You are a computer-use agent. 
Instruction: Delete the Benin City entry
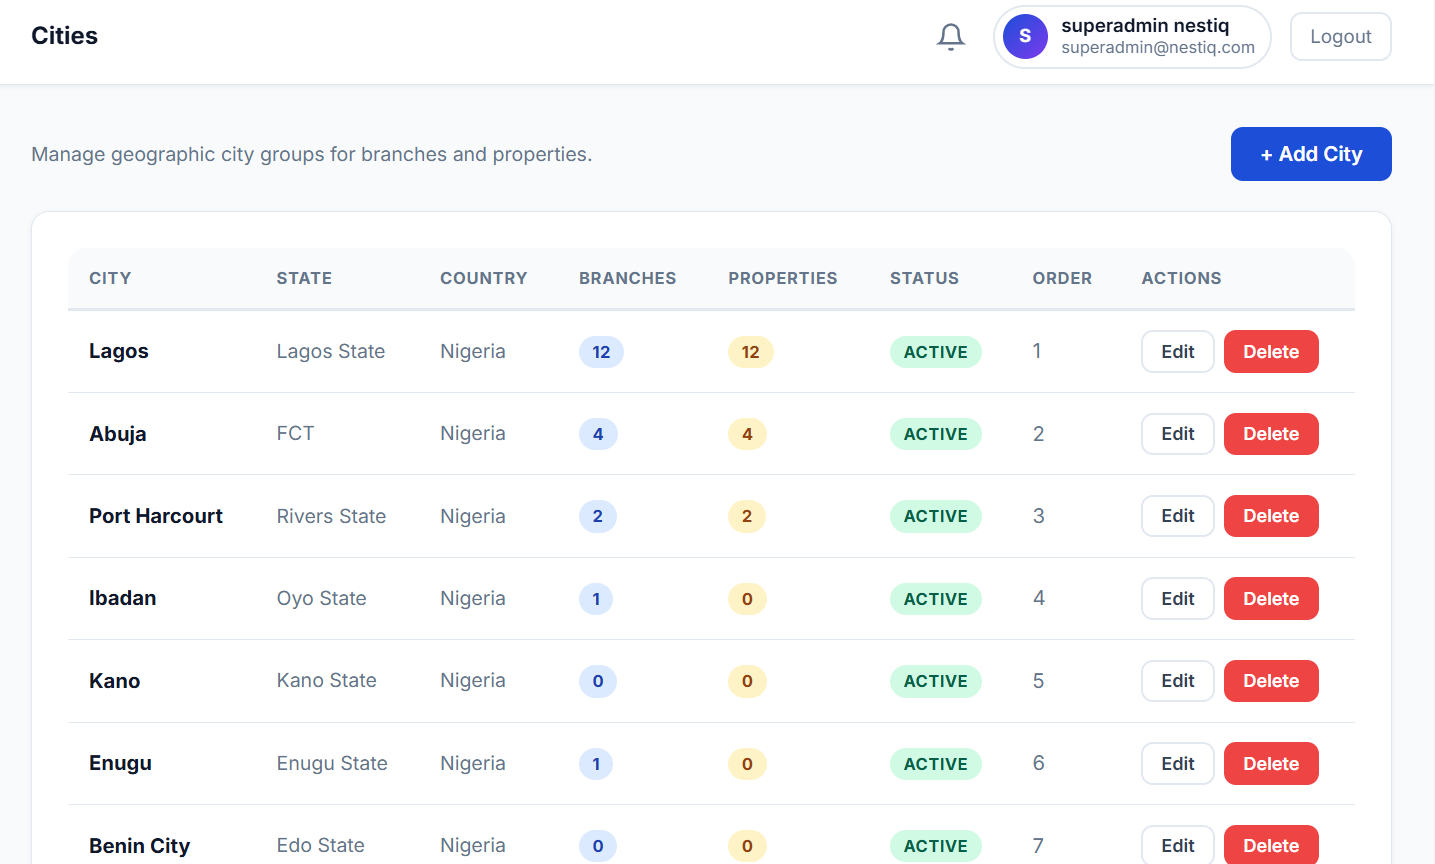1271,845
